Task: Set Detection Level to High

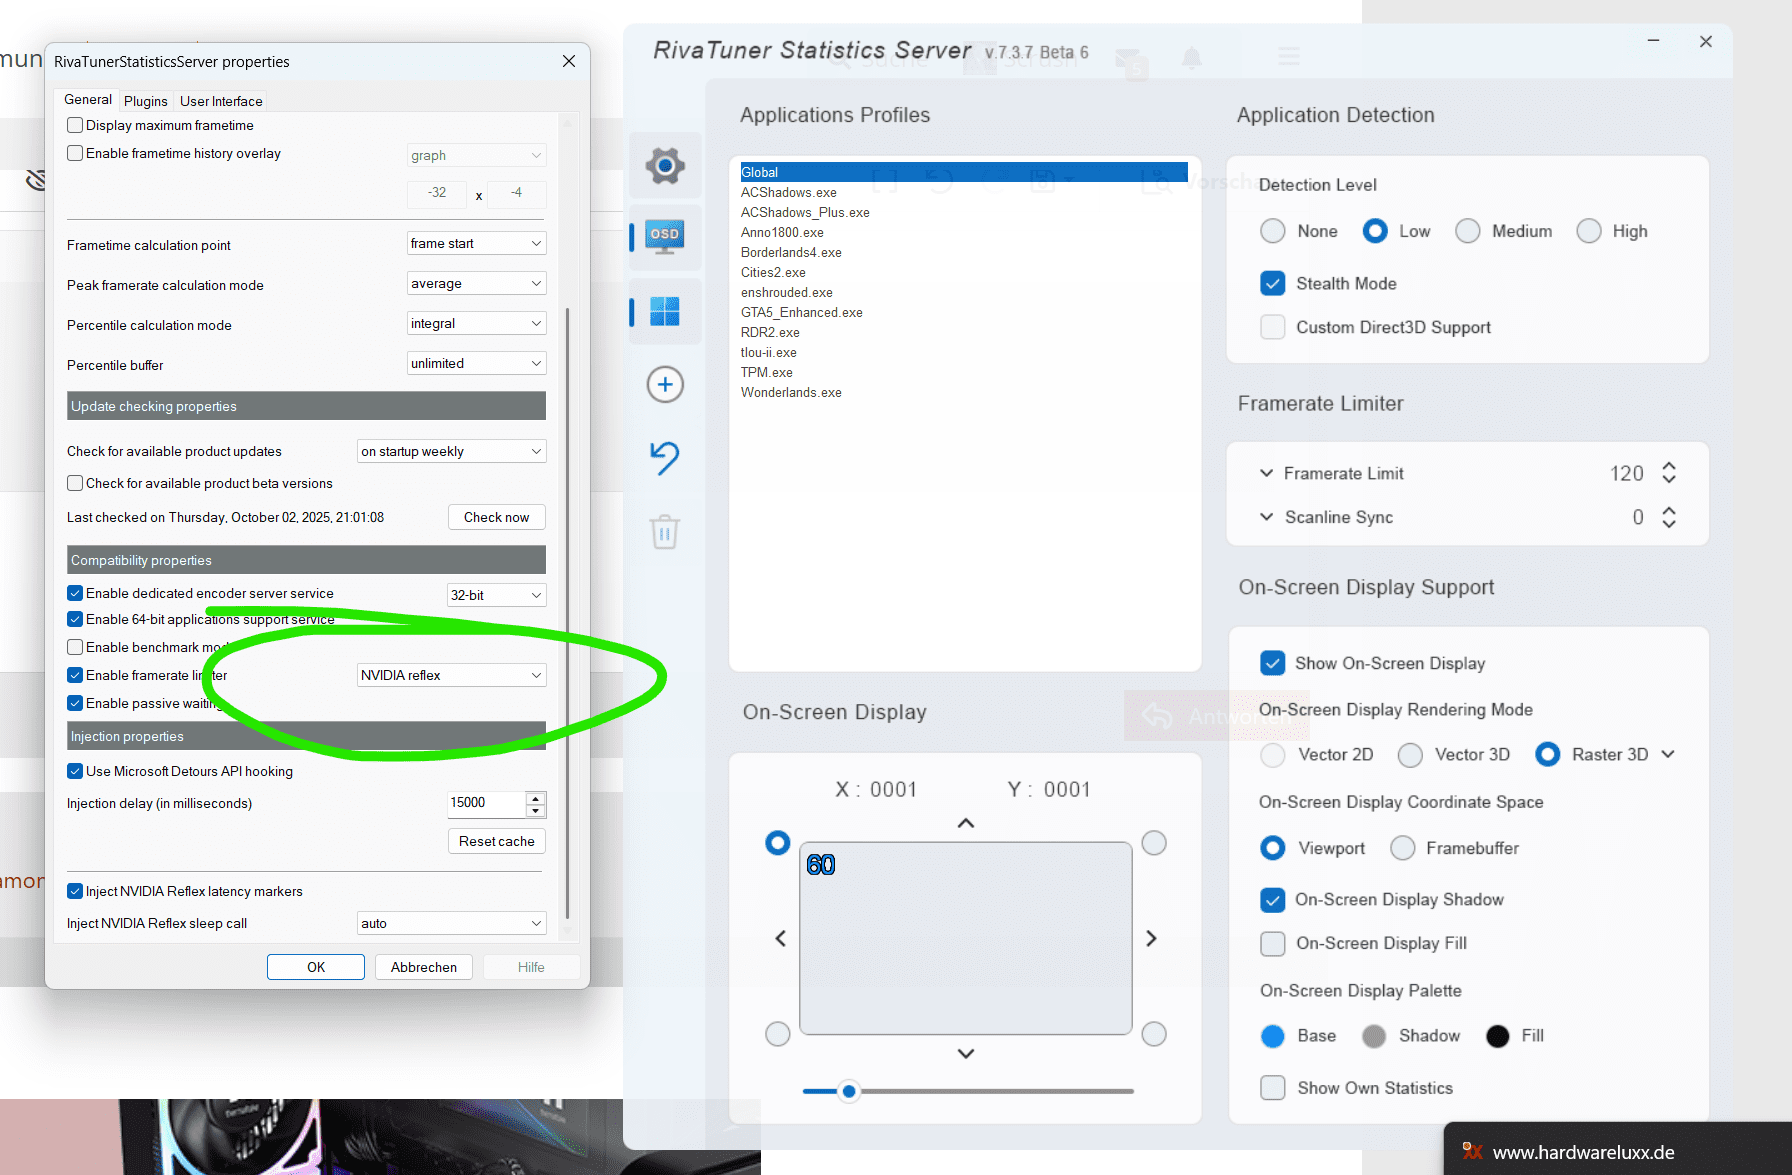Action: click(1589, 231)
